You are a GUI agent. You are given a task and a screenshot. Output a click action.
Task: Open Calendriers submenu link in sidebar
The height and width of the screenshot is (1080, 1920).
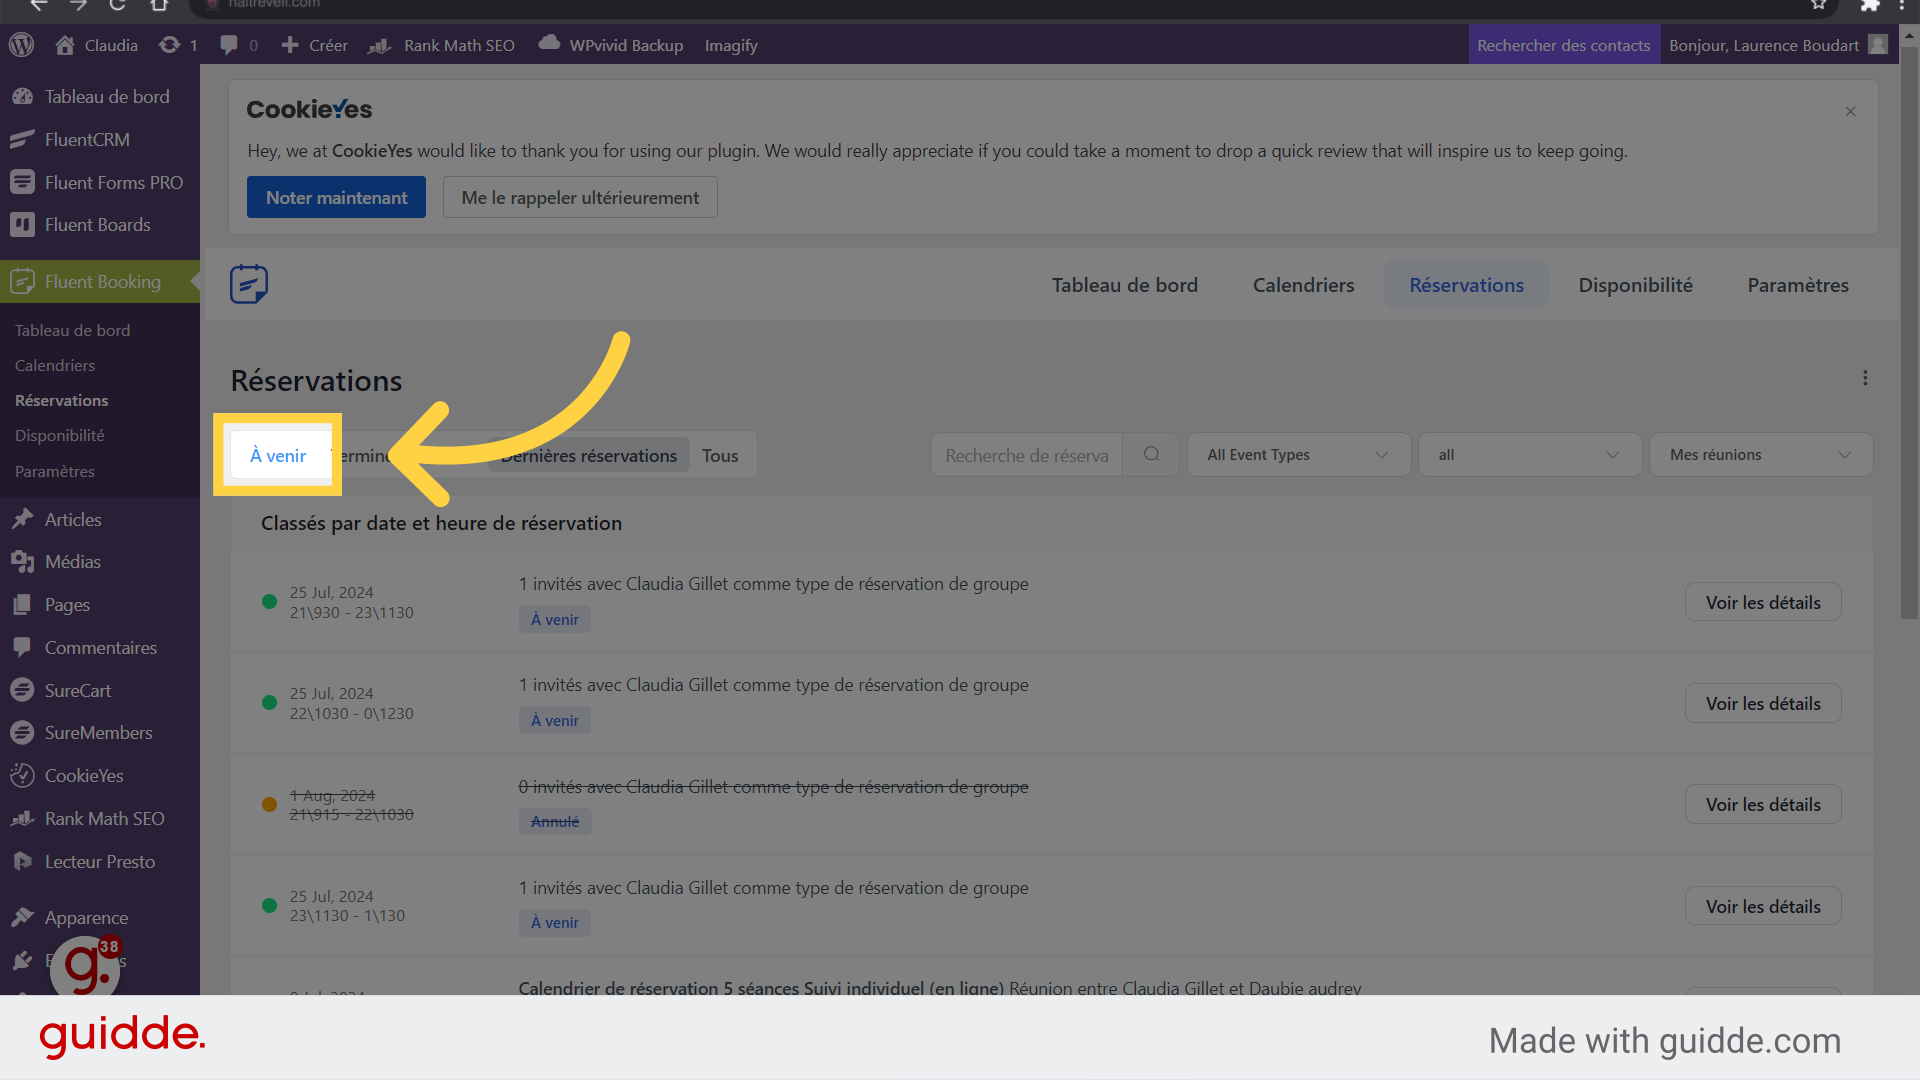click(55, 365)
